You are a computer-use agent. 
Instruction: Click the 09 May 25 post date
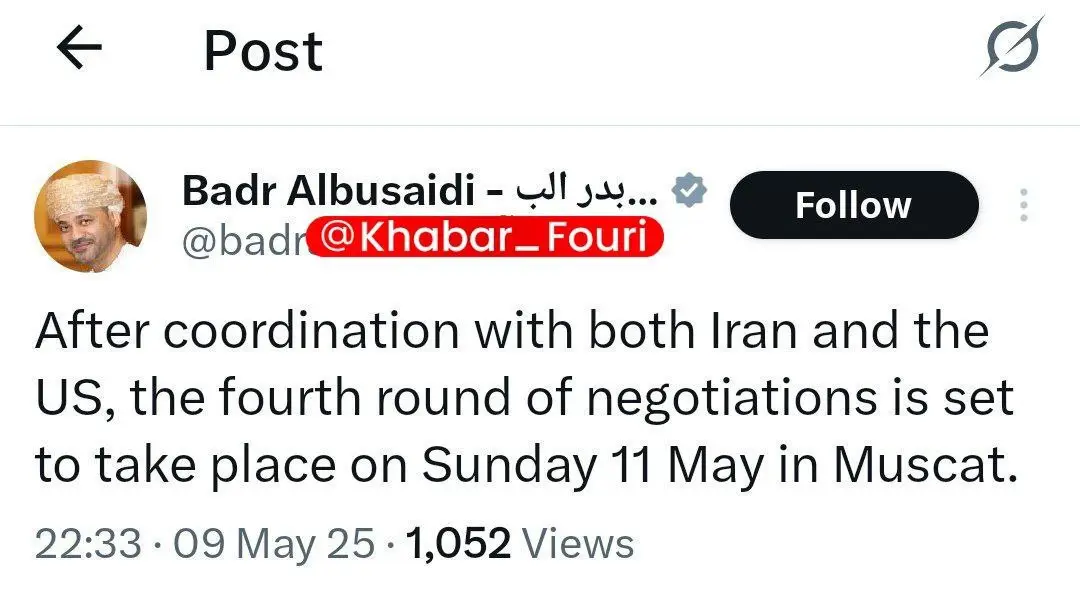coord(275,544)
